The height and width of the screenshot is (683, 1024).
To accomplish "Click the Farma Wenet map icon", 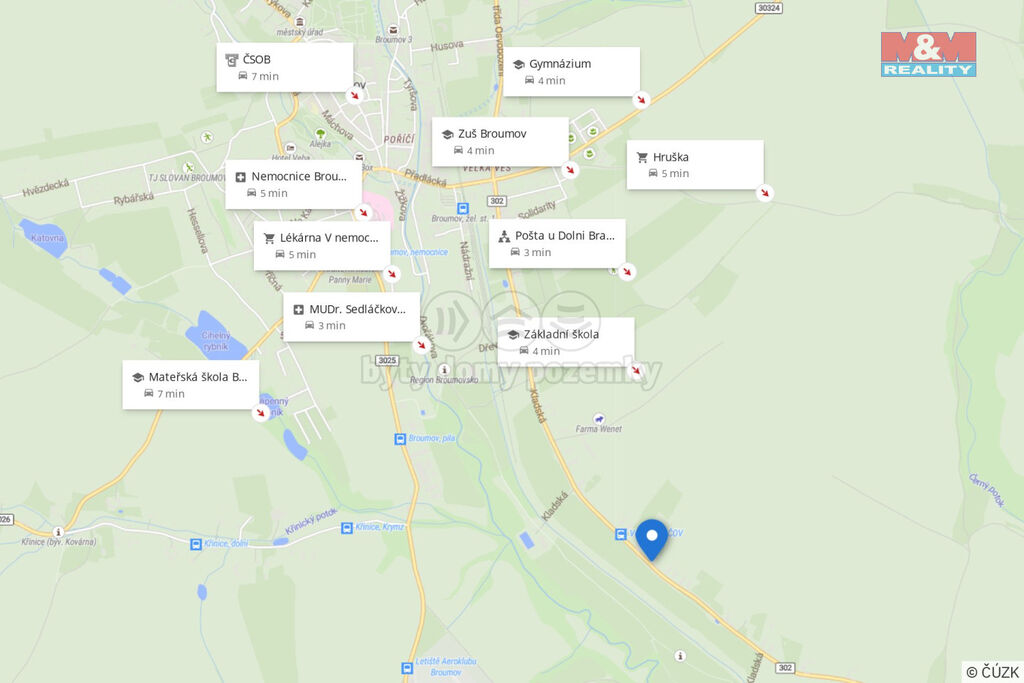I will [x=599, y=419].
